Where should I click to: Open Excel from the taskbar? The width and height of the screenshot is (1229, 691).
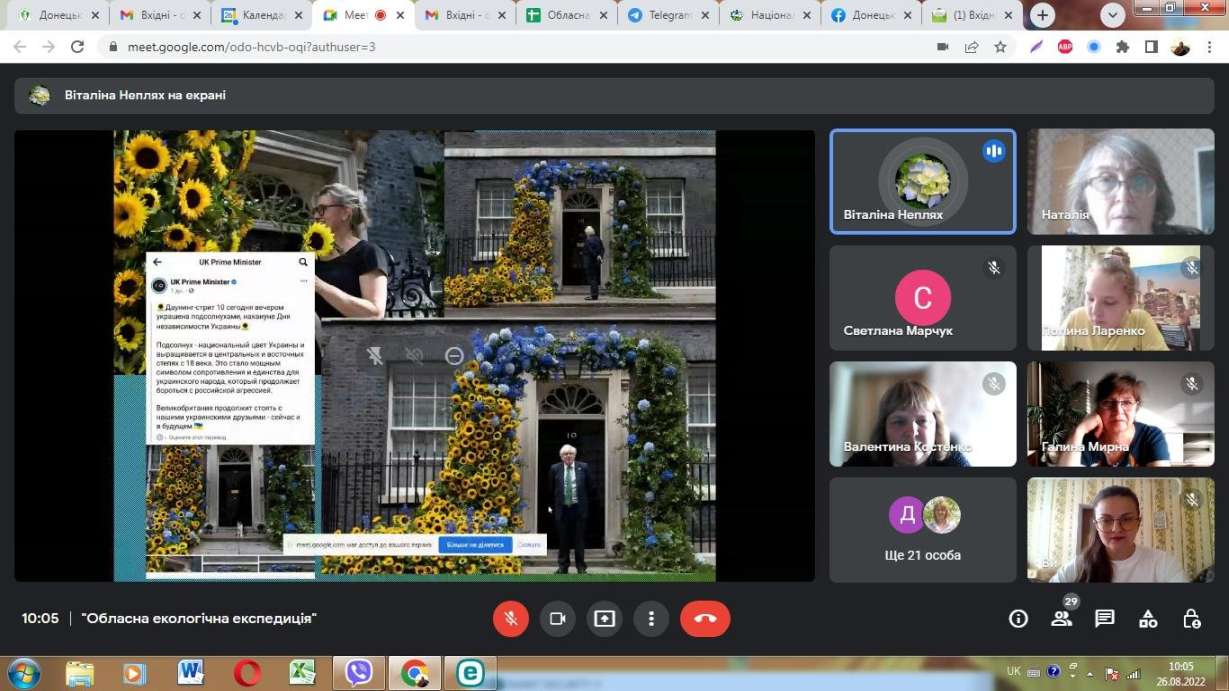[303, 674]
